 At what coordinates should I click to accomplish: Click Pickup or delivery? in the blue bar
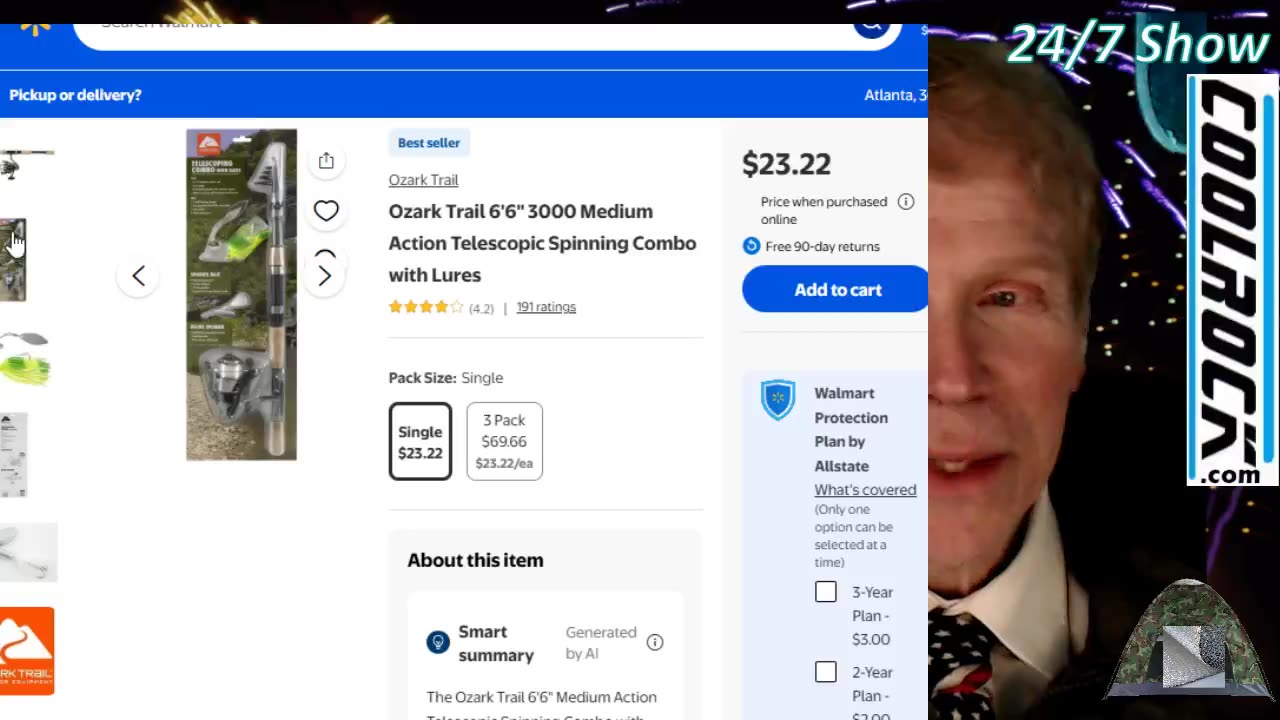(x=75, y=95)
